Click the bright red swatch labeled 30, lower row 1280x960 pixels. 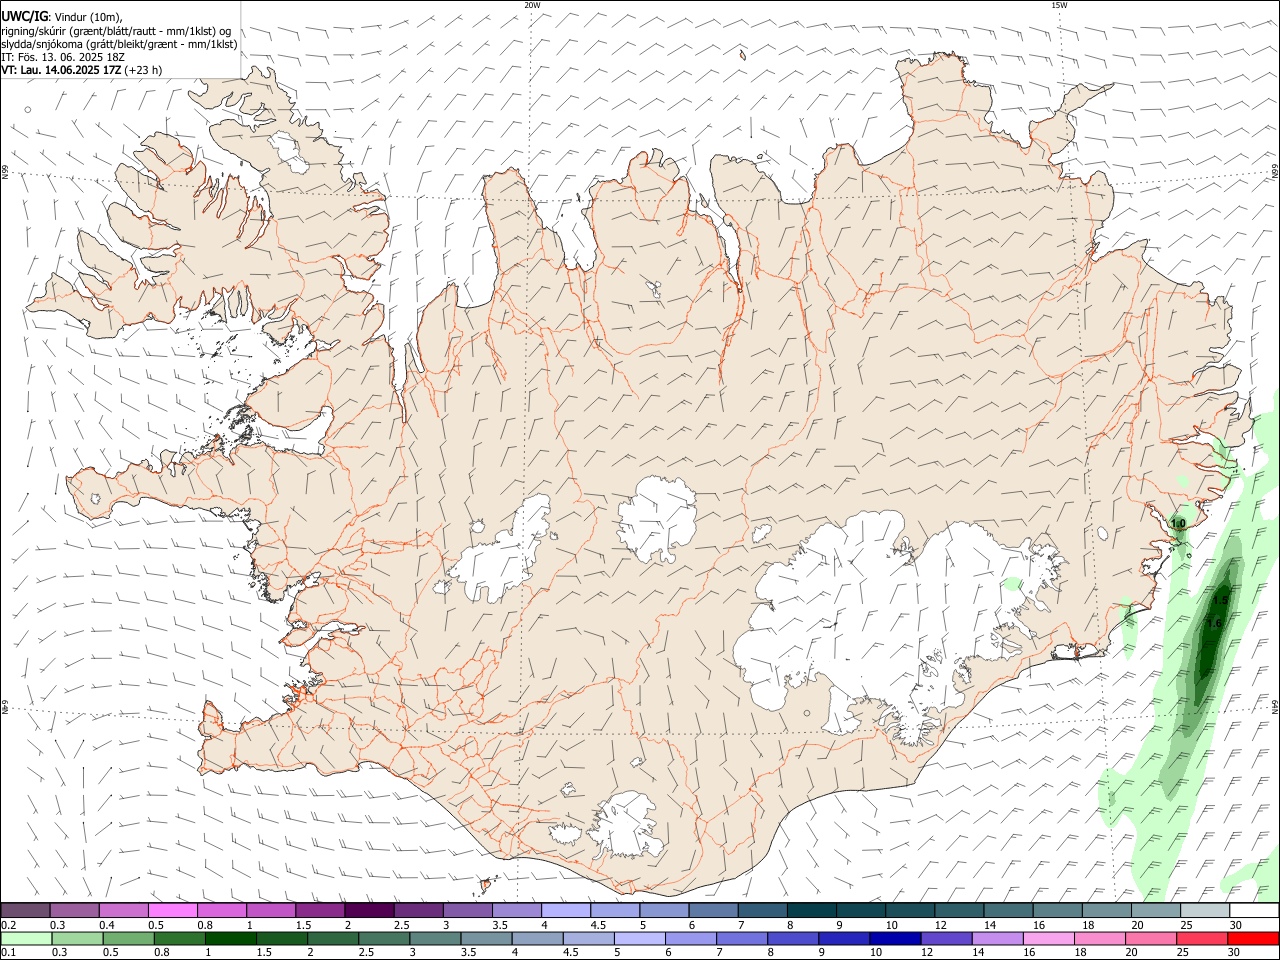(x=1253, y=939)
